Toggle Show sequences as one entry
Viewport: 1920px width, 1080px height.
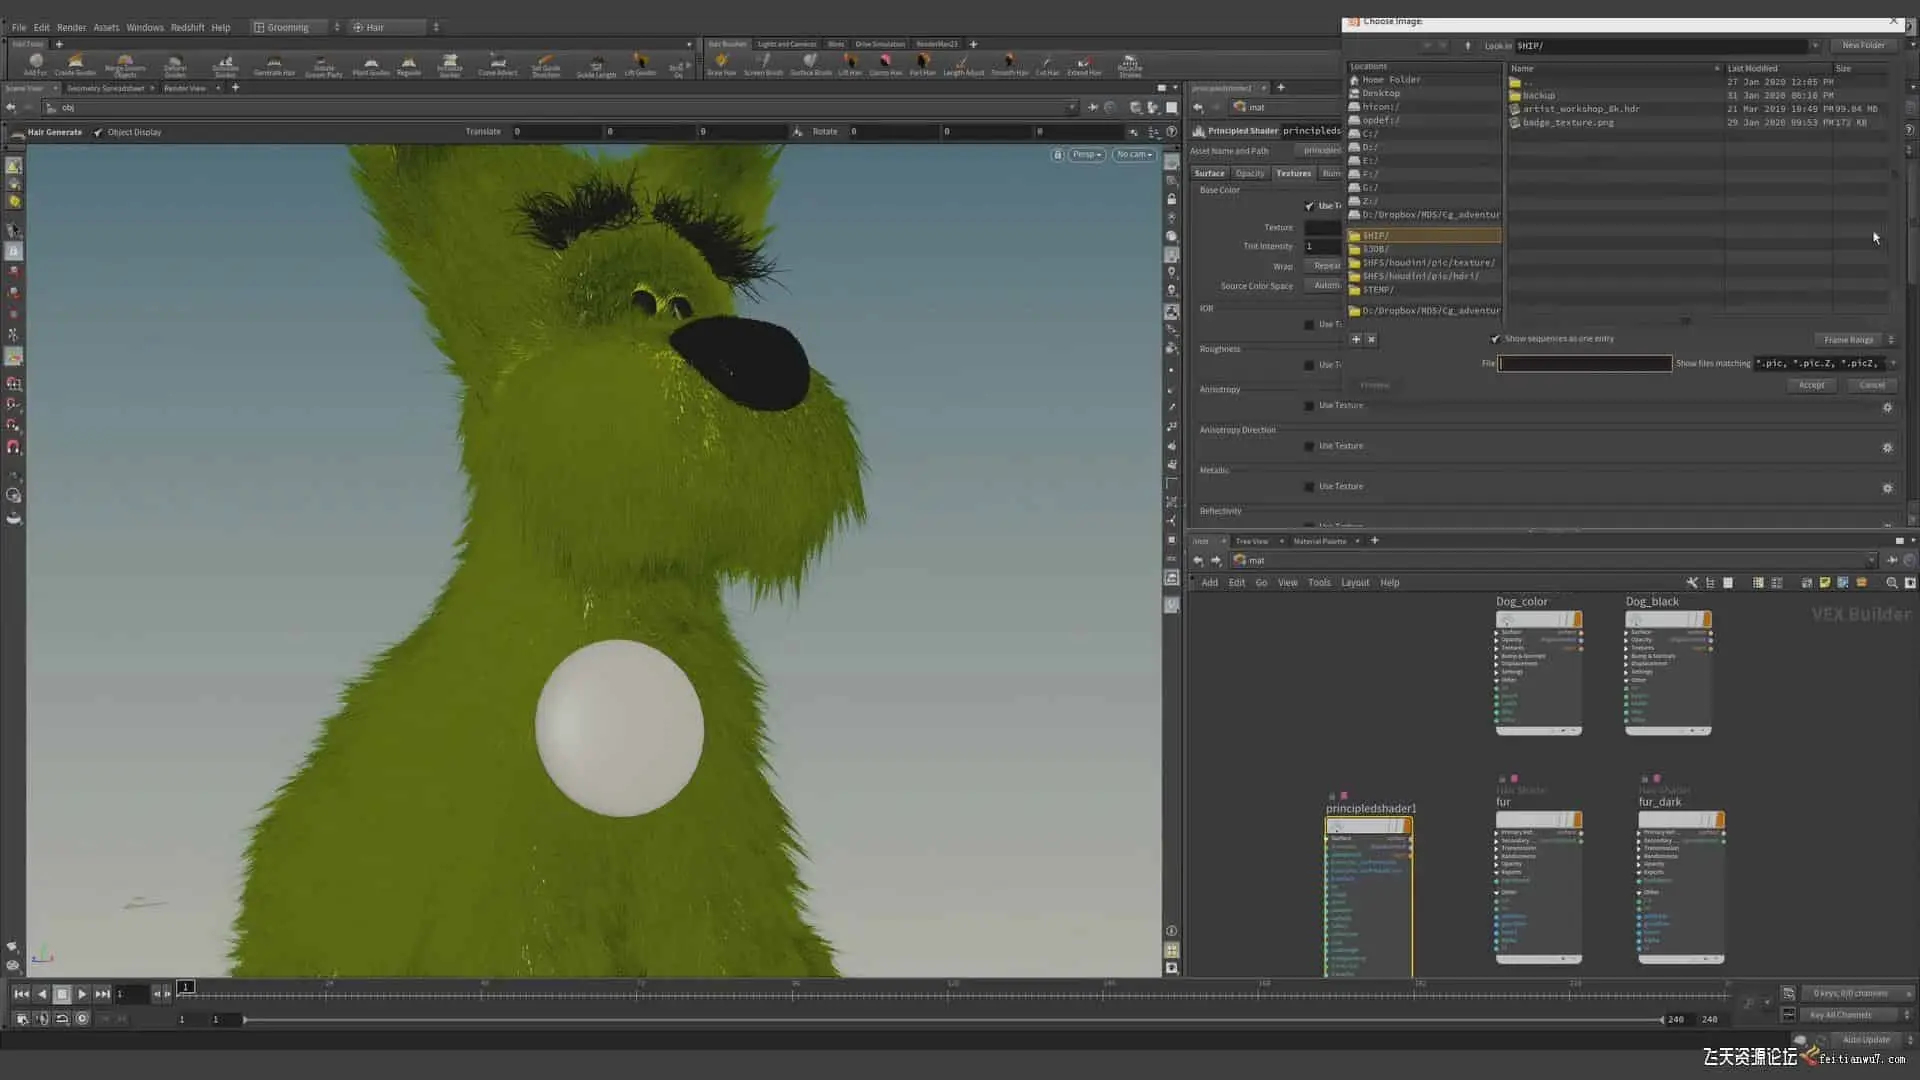click(x=1496, y=339)
